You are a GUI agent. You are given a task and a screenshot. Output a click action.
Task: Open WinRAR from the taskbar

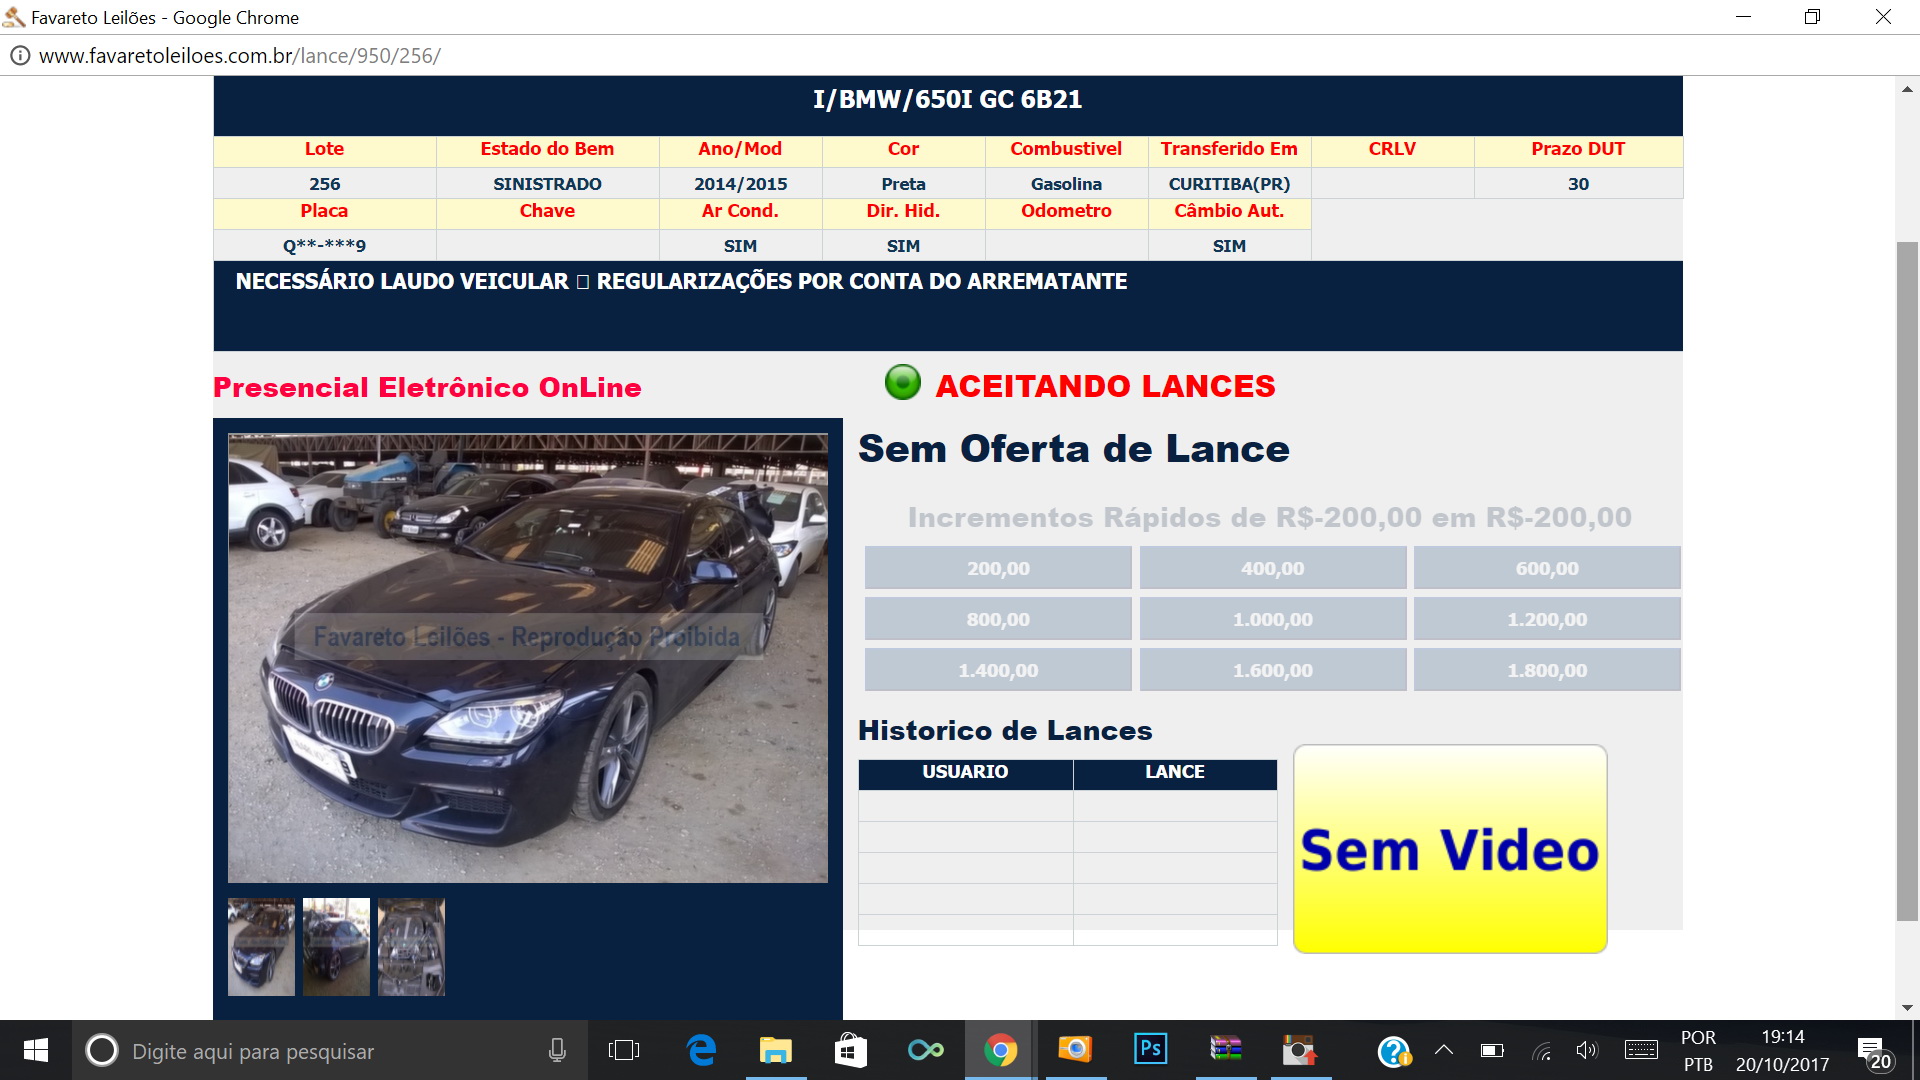click(x=1225, y=1049)
